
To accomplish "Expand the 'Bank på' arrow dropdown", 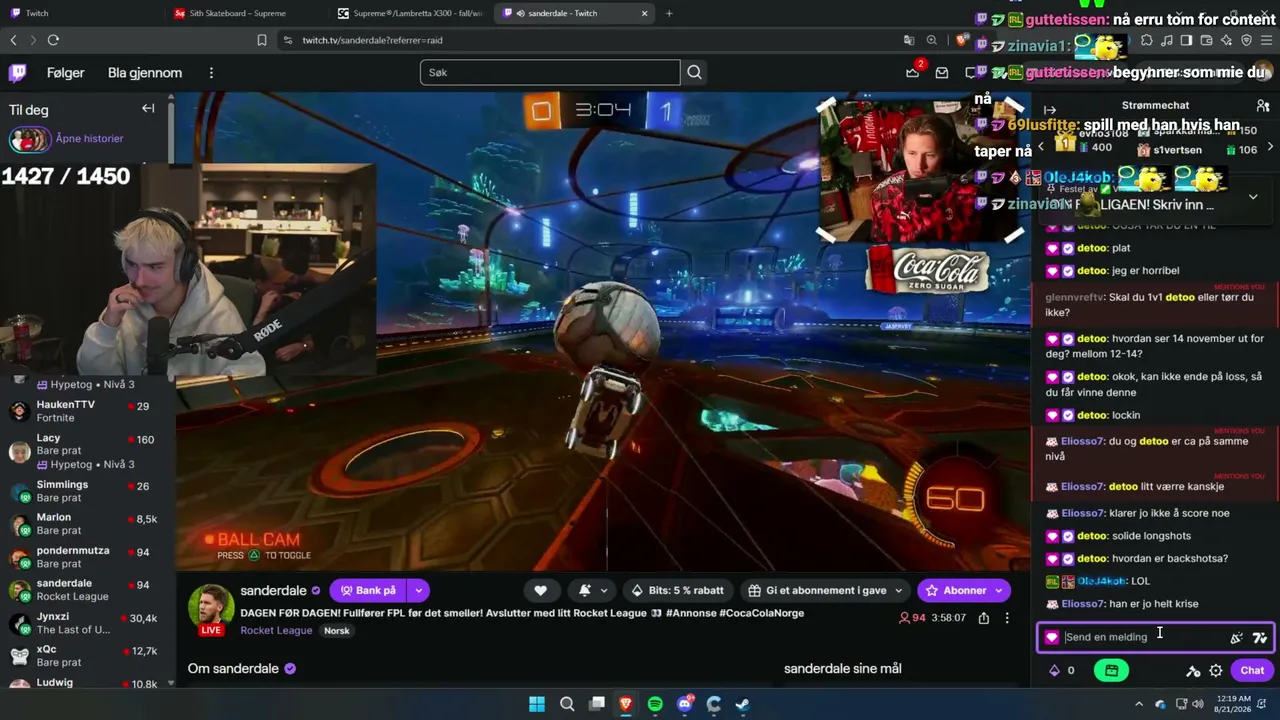I will (419, 590).
